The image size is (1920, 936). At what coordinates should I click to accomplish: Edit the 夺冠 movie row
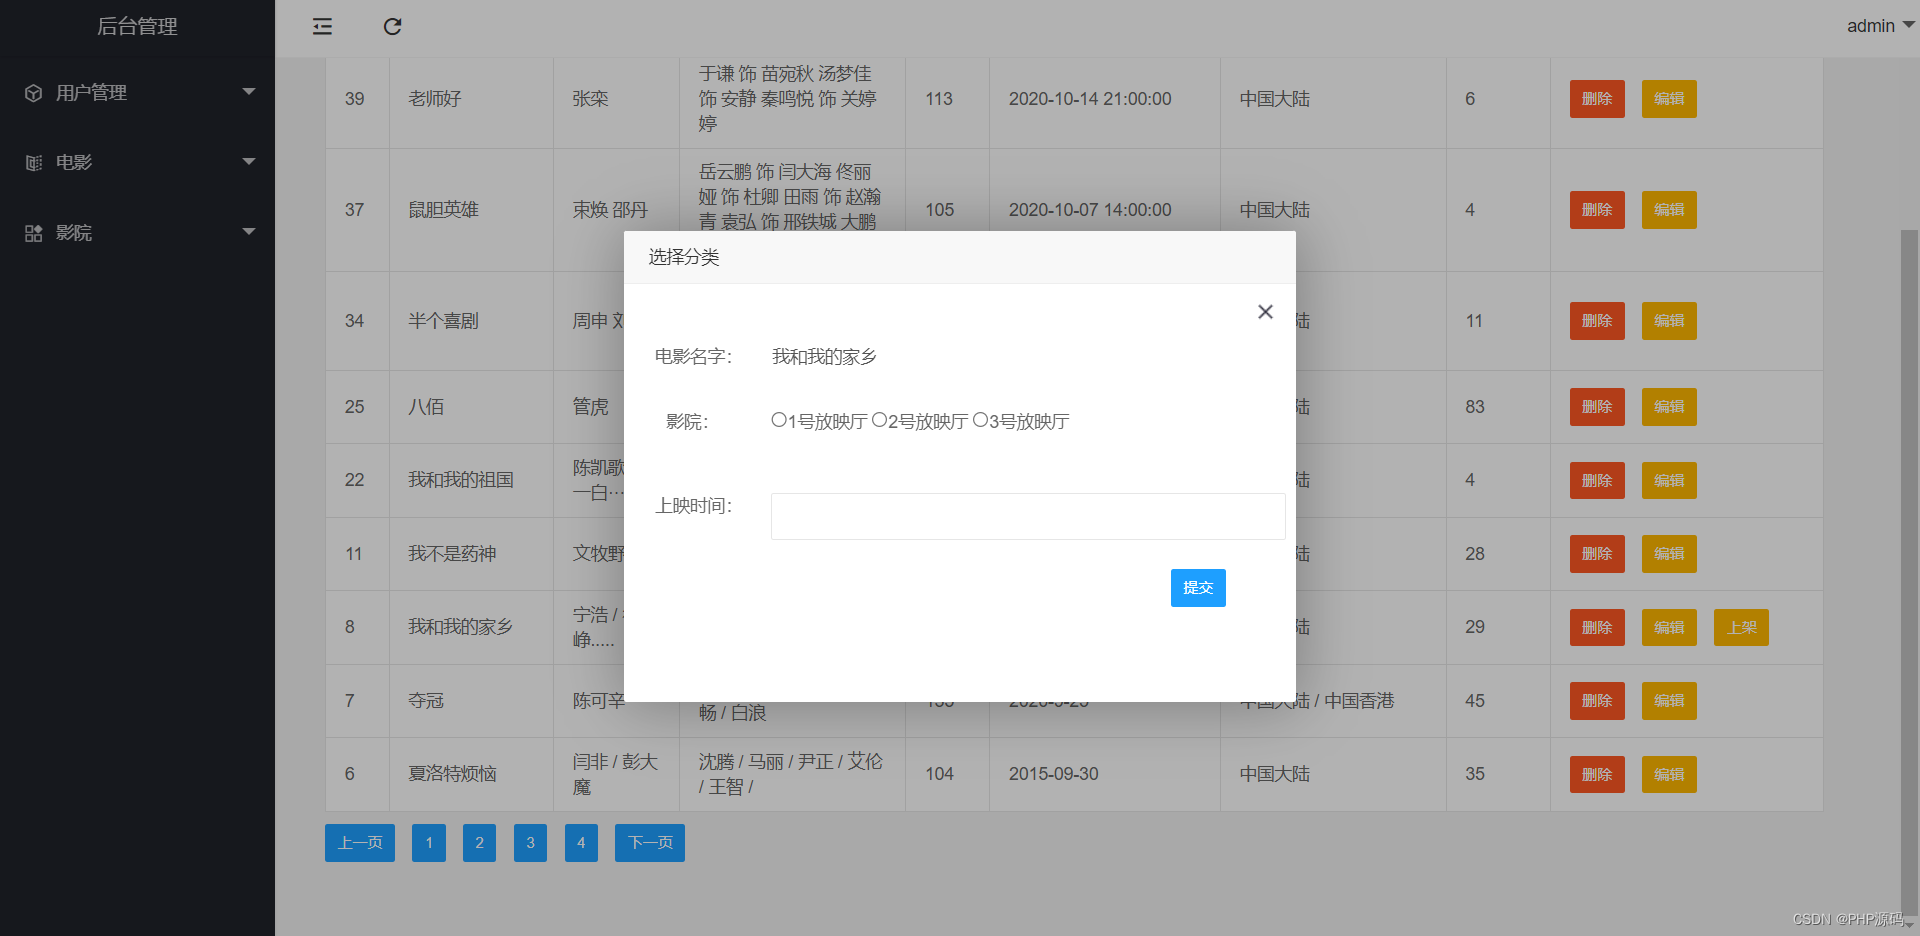[1669, 701]
